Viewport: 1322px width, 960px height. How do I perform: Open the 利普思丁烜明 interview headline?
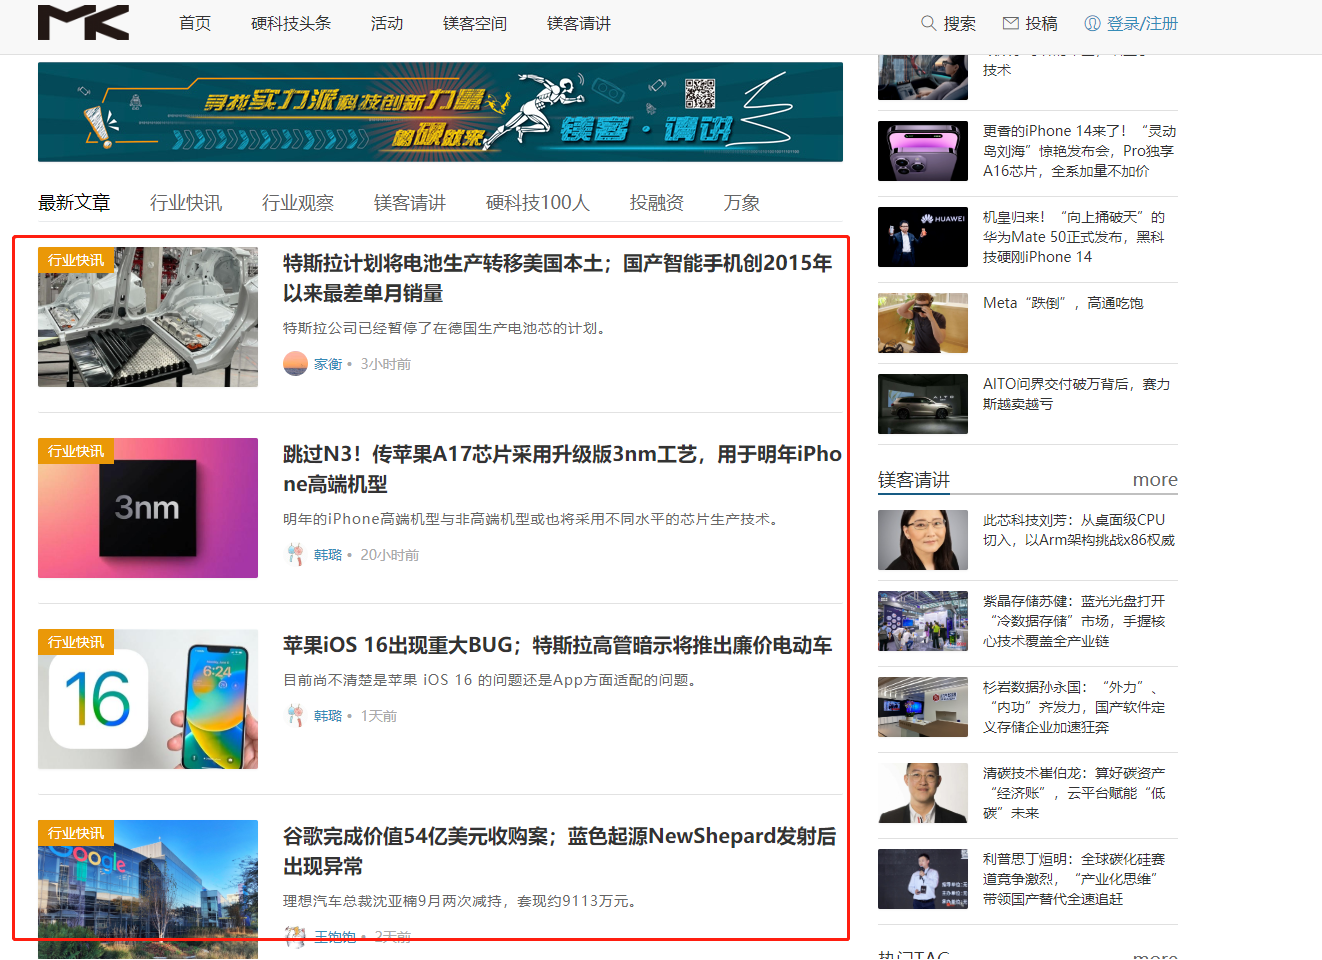pyautogui.click(x=1074, y=879)
